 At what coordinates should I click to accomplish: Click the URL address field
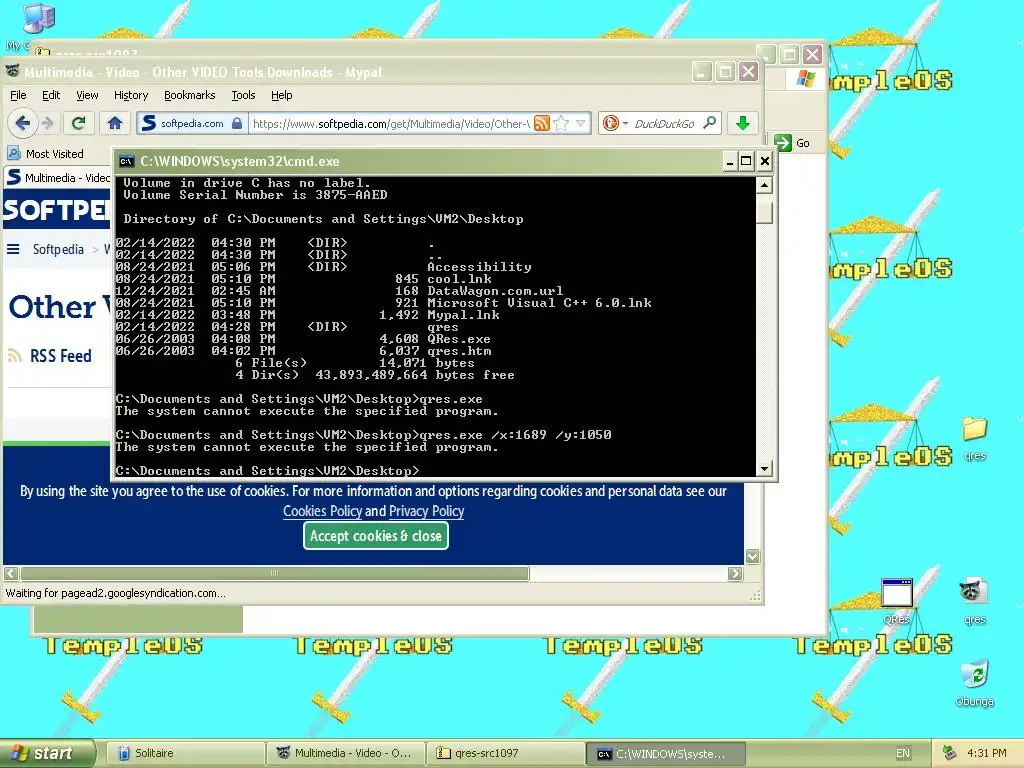391,123
